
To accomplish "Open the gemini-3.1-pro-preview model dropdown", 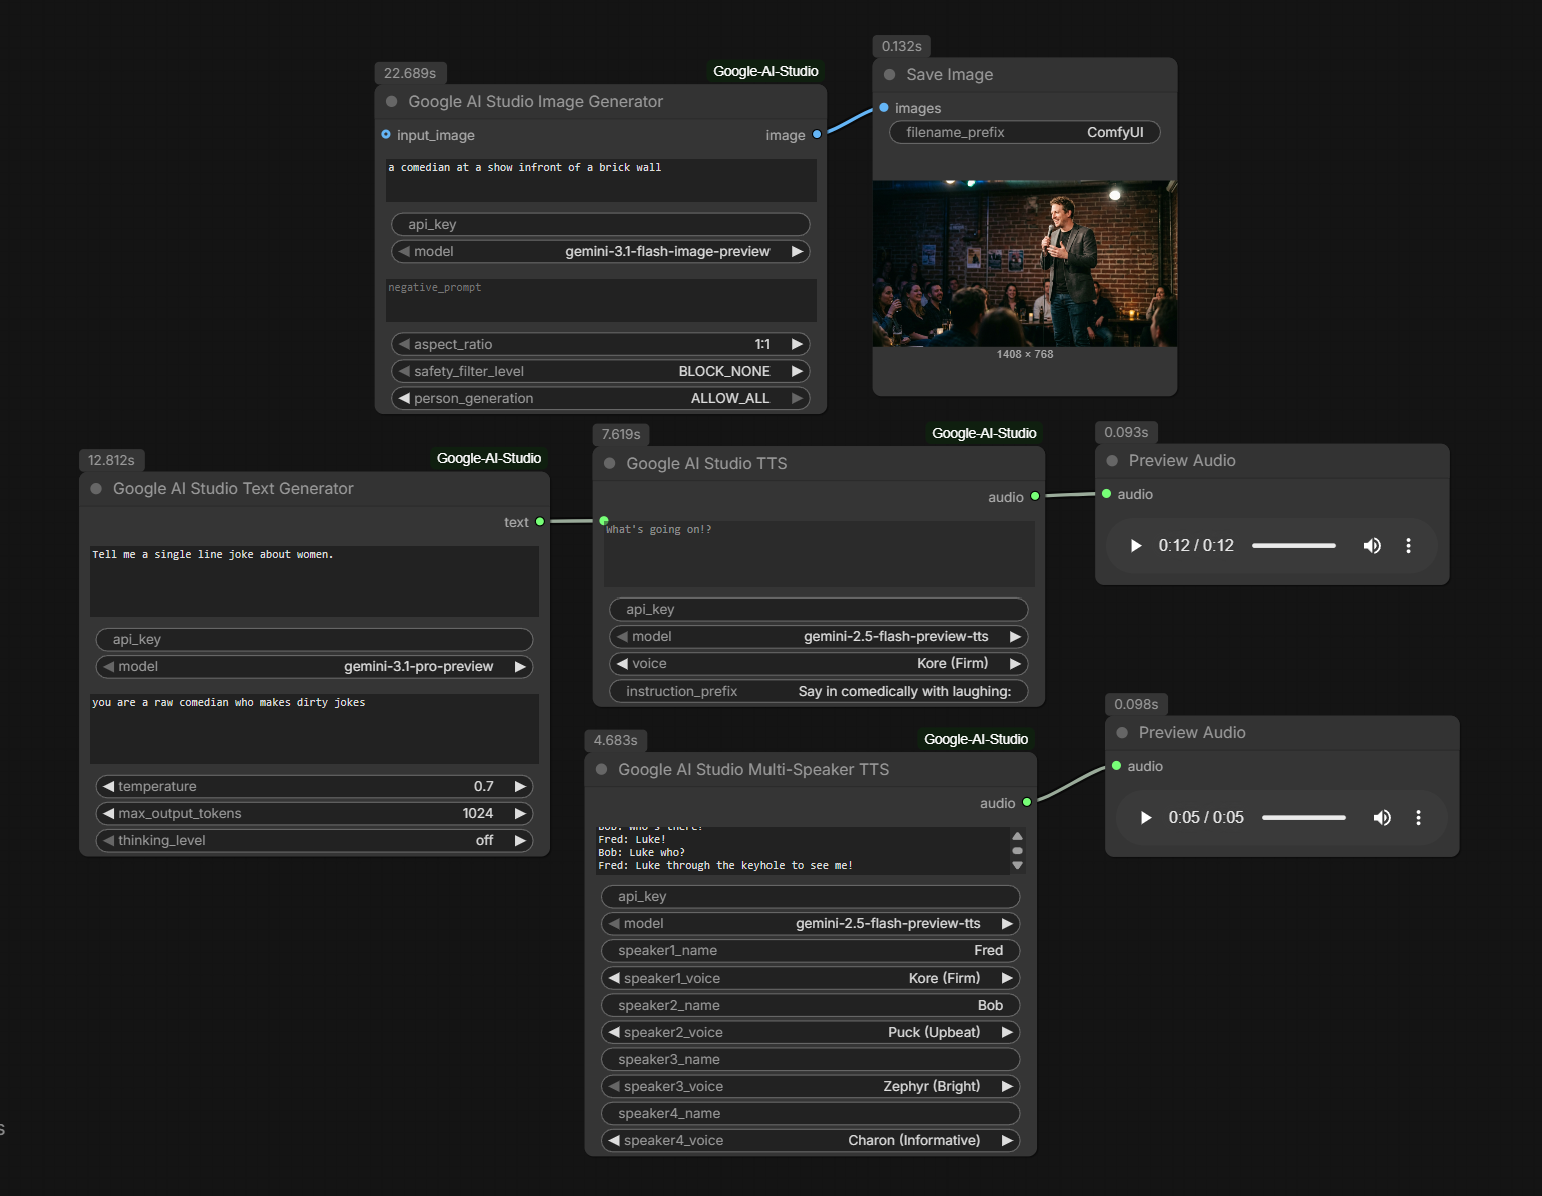I will [x=314, y=667].
